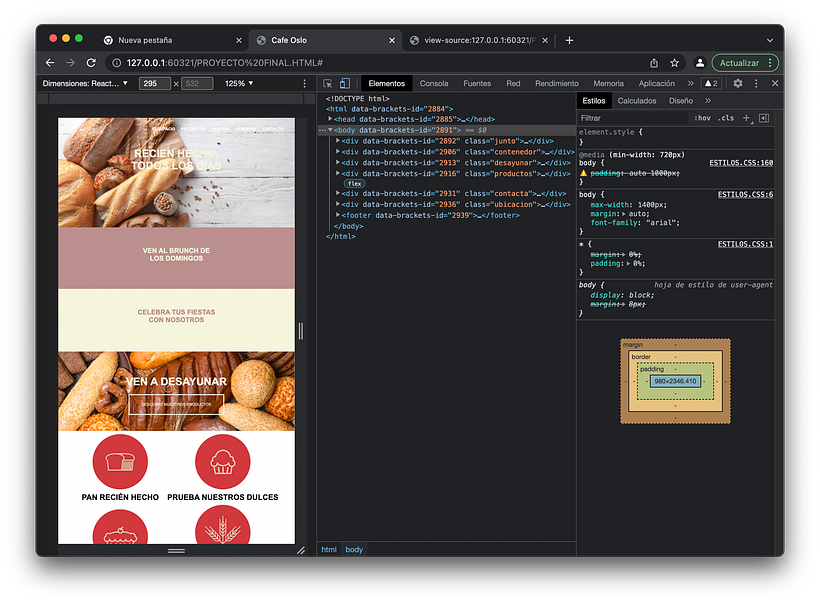Open the tab search chevron
Image resolution: width=820 pixels, height=604 pixels.
click(x=770, y=40)
